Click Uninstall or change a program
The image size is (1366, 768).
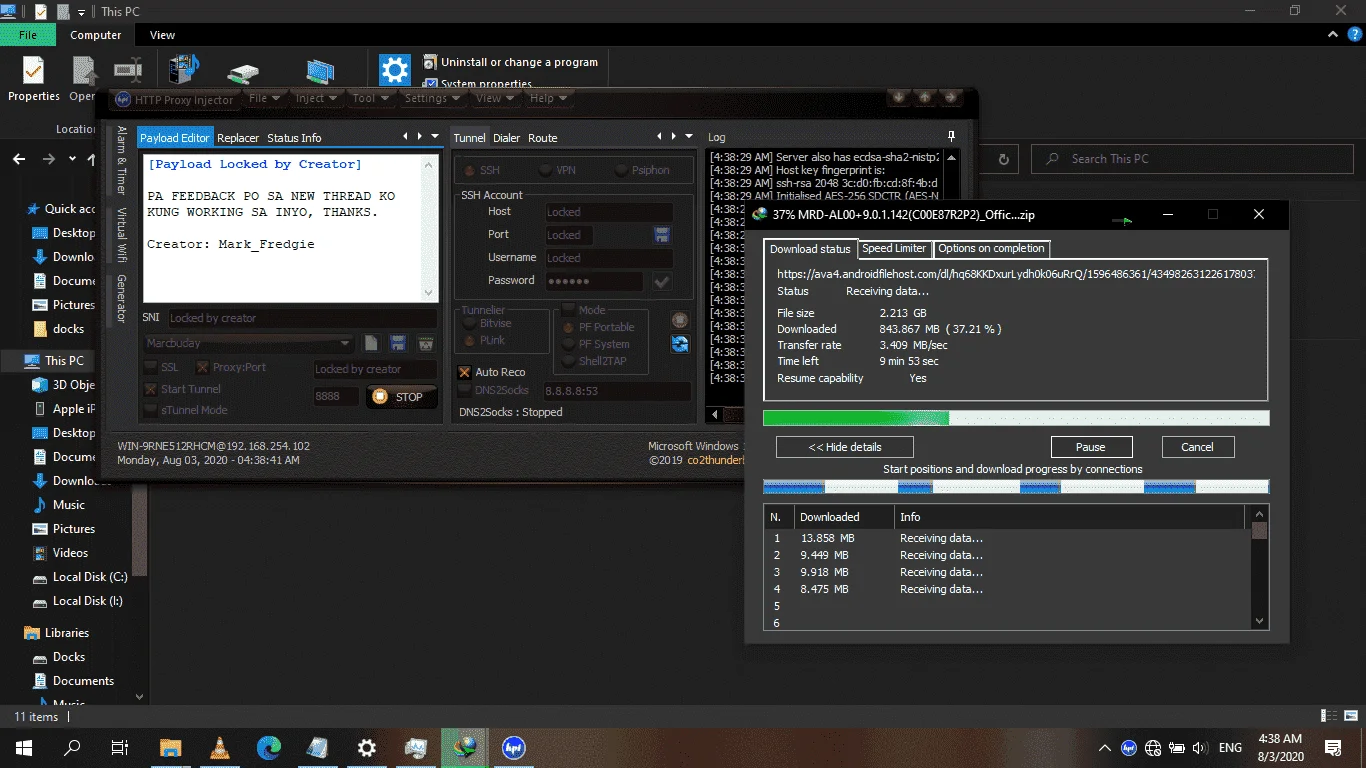click(x=511, y=62)
